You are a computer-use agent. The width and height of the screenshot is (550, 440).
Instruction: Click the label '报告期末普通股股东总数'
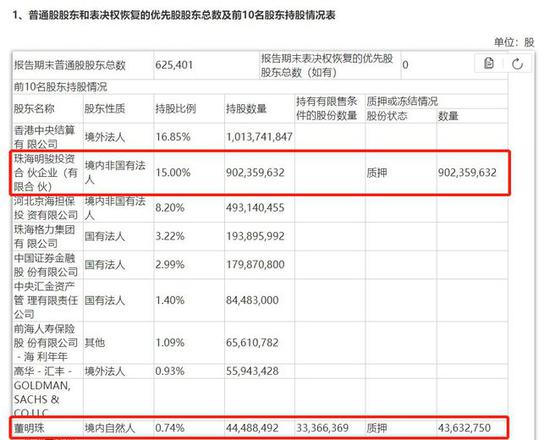(x=70, y=65)
